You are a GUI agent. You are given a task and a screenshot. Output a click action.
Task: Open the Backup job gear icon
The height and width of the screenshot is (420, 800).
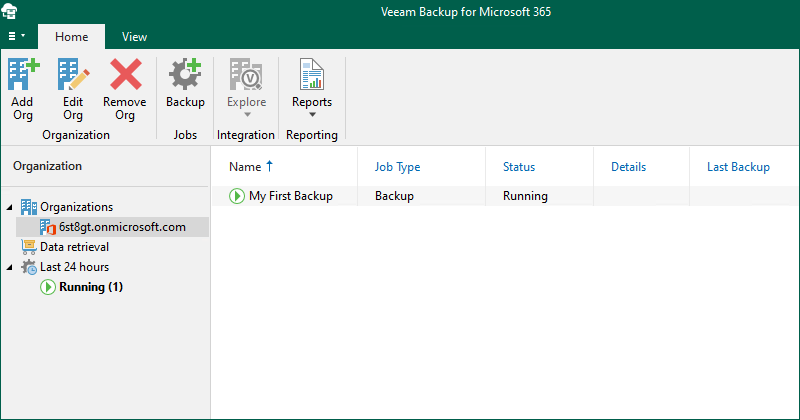[185, 75]
